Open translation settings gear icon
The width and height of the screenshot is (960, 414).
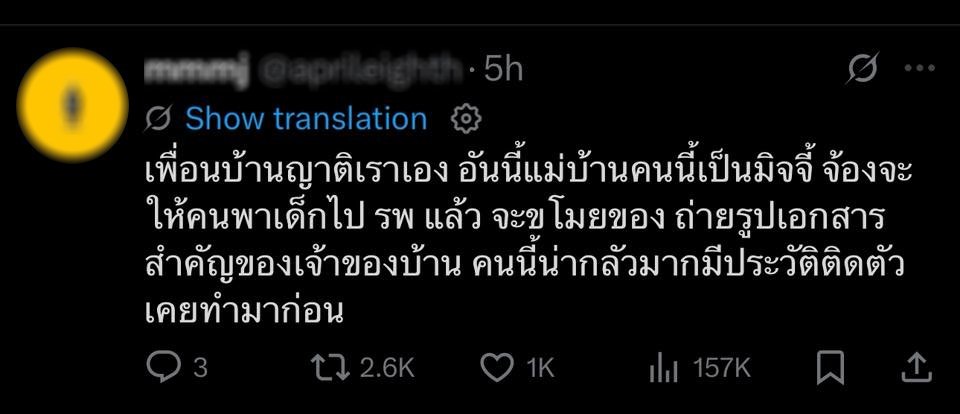click(x=466, y=119)
